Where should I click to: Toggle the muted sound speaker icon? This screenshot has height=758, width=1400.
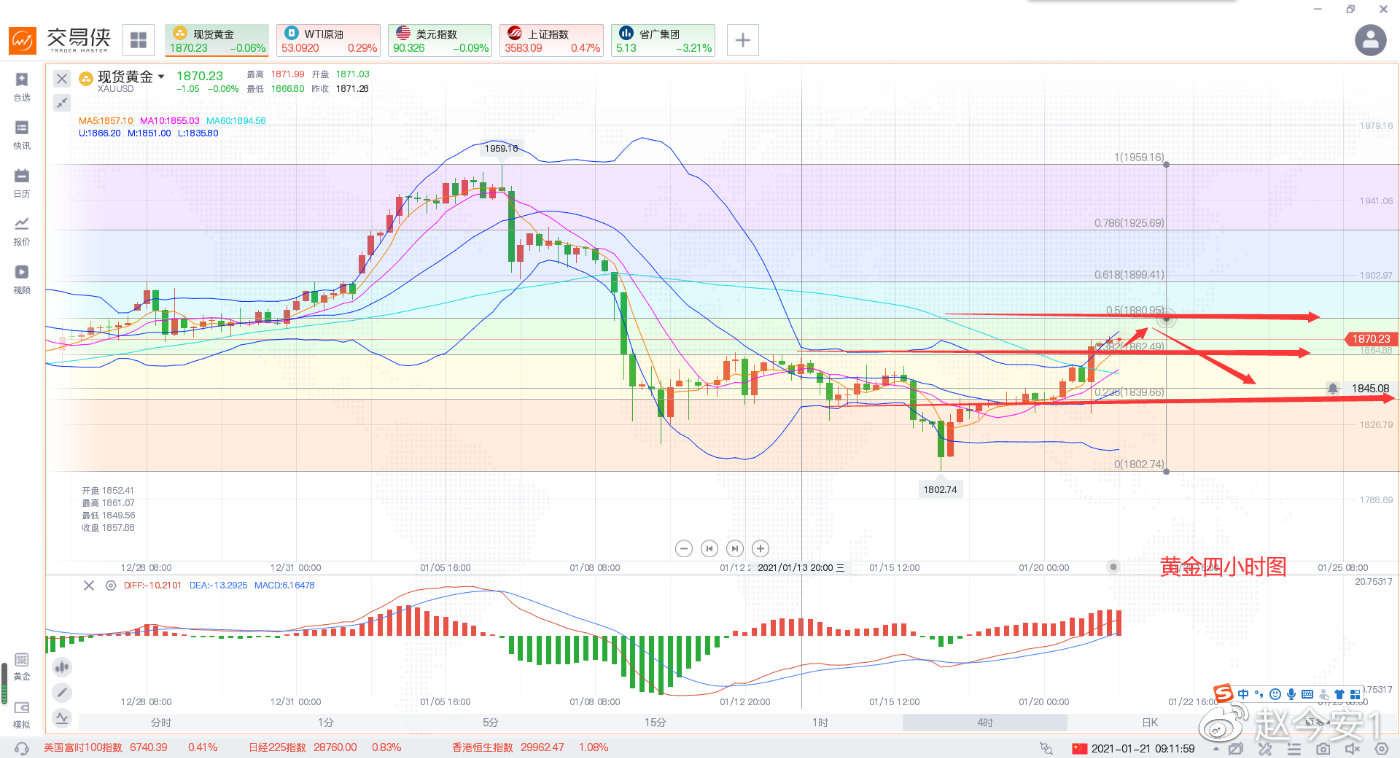pyautogui.click(x=1353, y=748)
